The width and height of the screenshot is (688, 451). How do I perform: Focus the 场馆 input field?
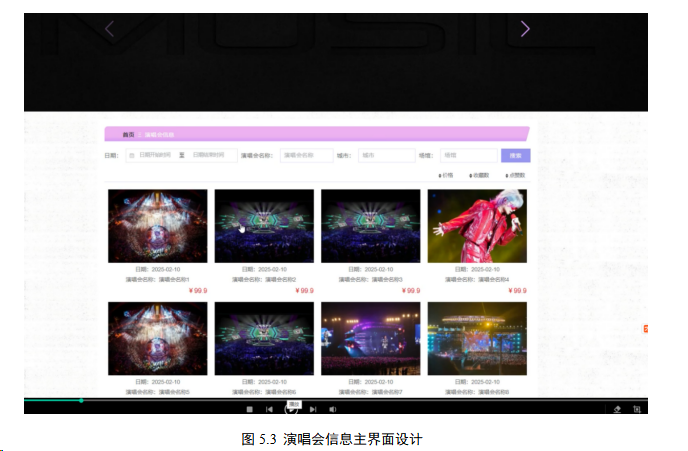click(x=469, y=155)
